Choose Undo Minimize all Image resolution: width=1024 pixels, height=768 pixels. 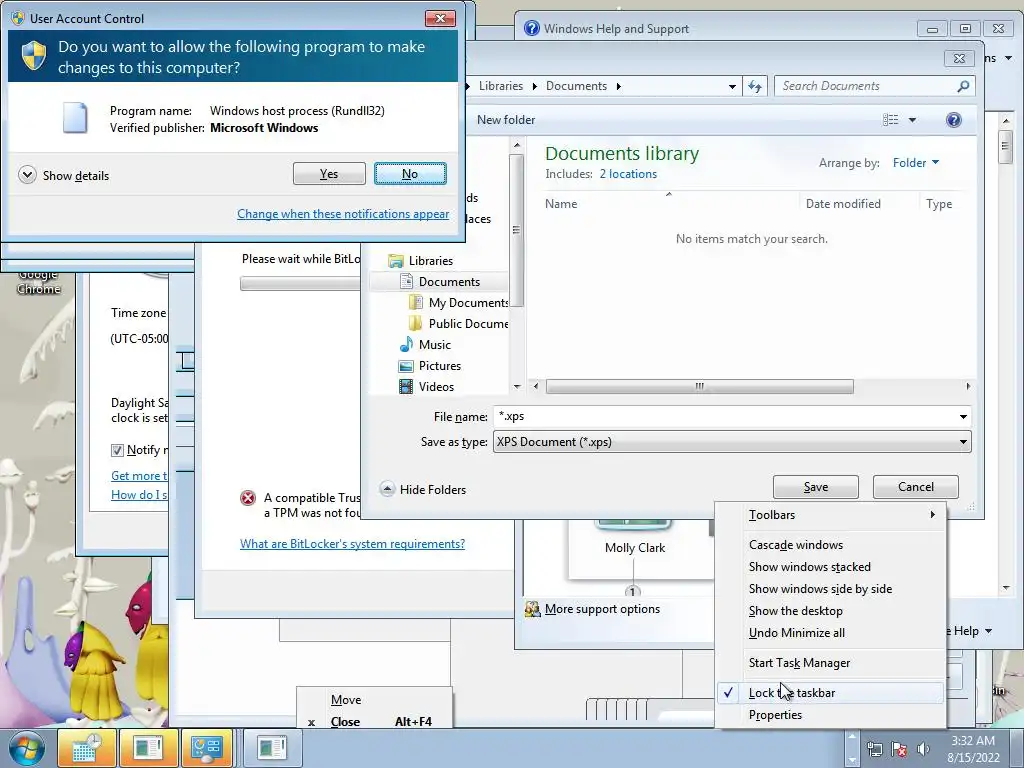[831, 633]
